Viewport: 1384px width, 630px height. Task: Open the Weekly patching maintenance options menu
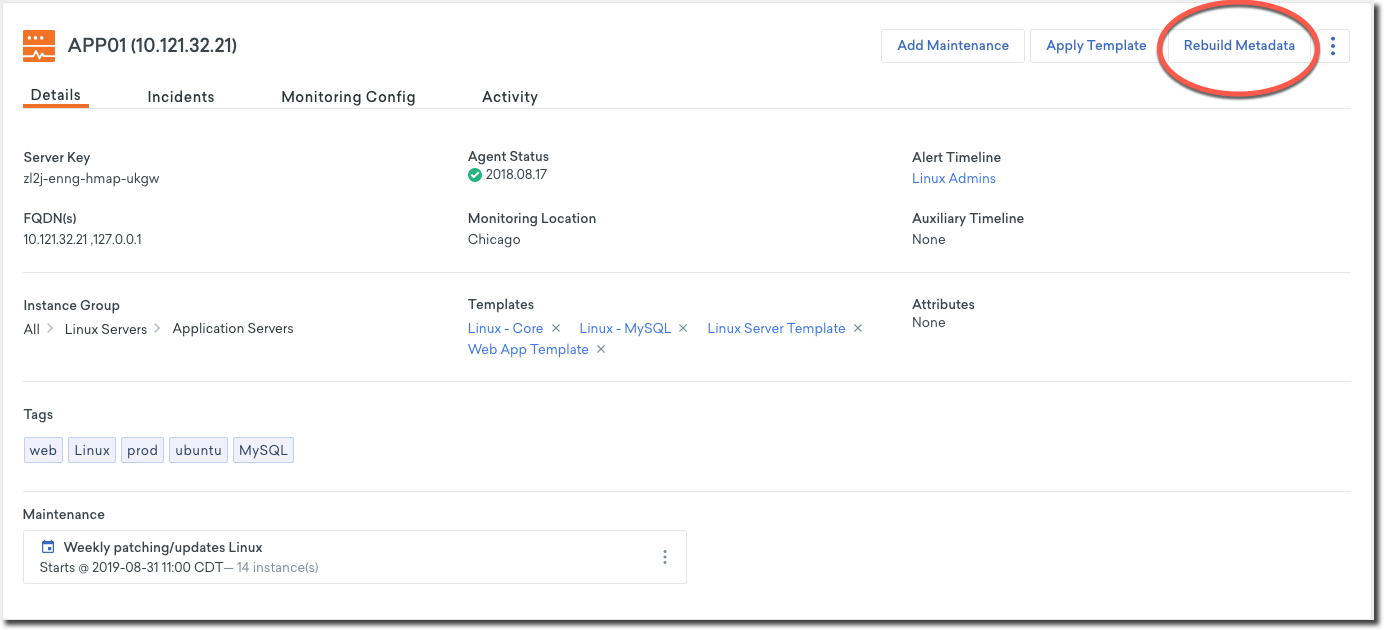pyautogui.click(x=665, y=557)
